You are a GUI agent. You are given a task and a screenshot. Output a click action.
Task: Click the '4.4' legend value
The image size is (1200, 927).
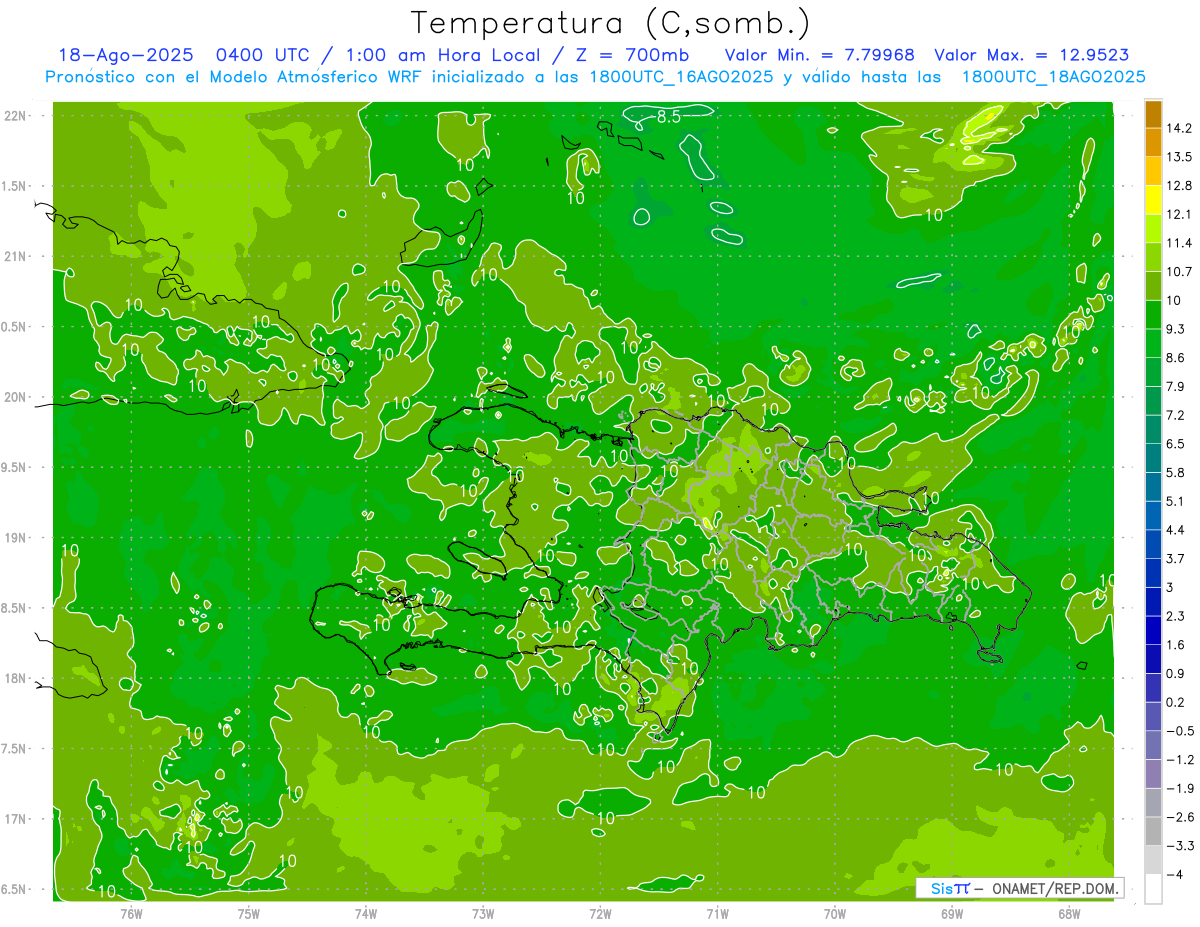point(1176,530)
